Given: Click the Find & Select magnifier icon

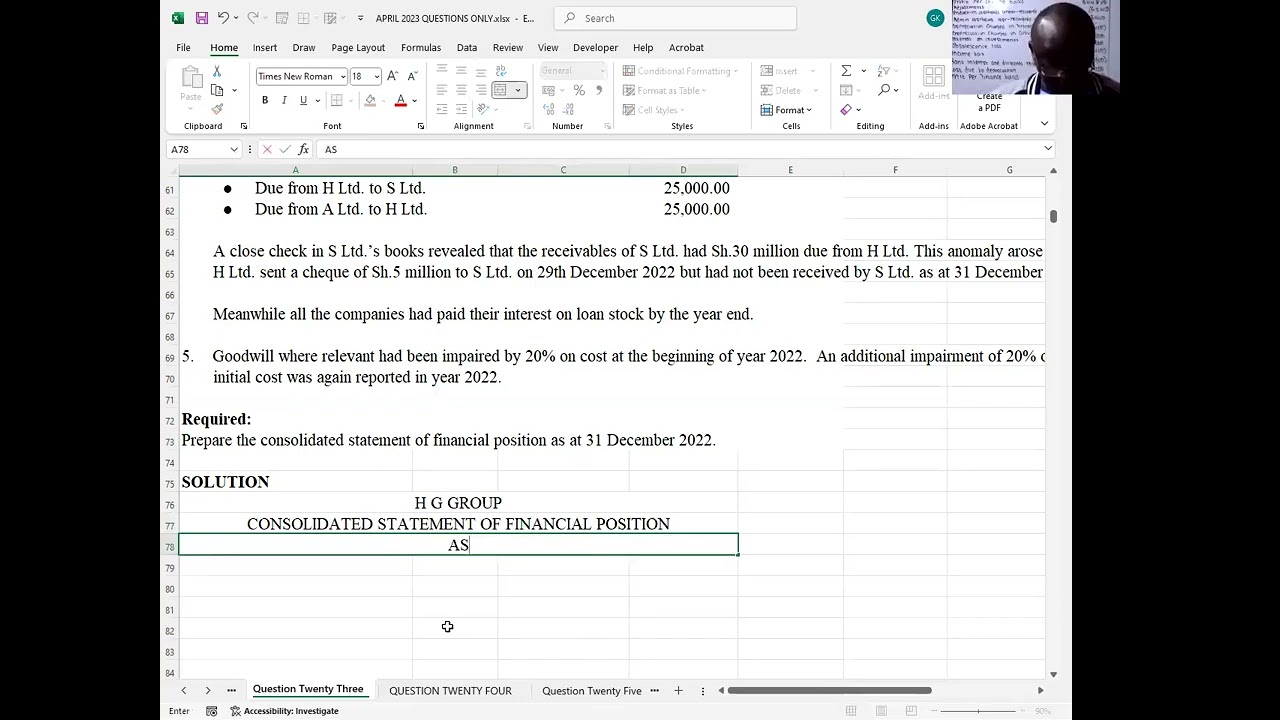Looking at the screenshot, I should pyautogui.click(x=884, y=90).
